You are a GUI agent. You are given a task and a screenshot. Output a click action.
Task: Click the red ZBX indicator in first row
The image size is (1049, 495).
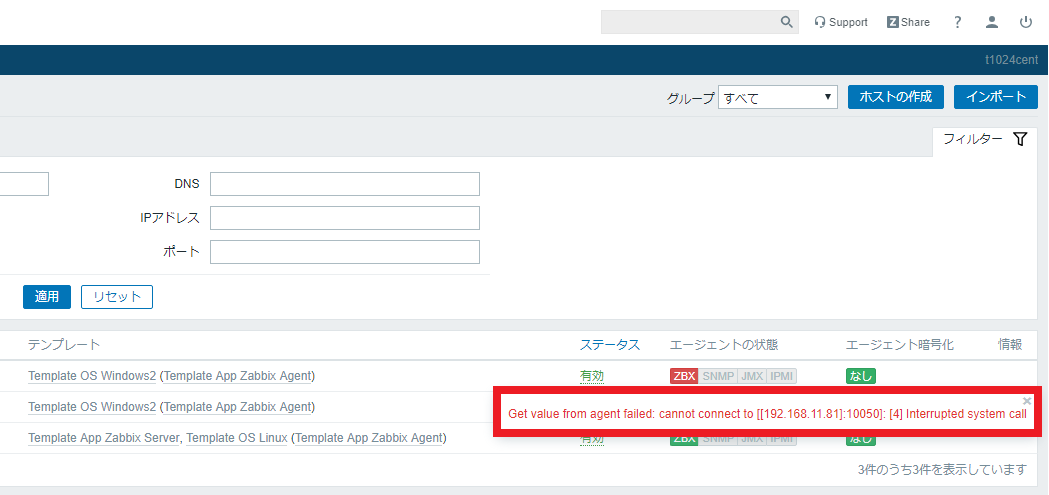684,376
